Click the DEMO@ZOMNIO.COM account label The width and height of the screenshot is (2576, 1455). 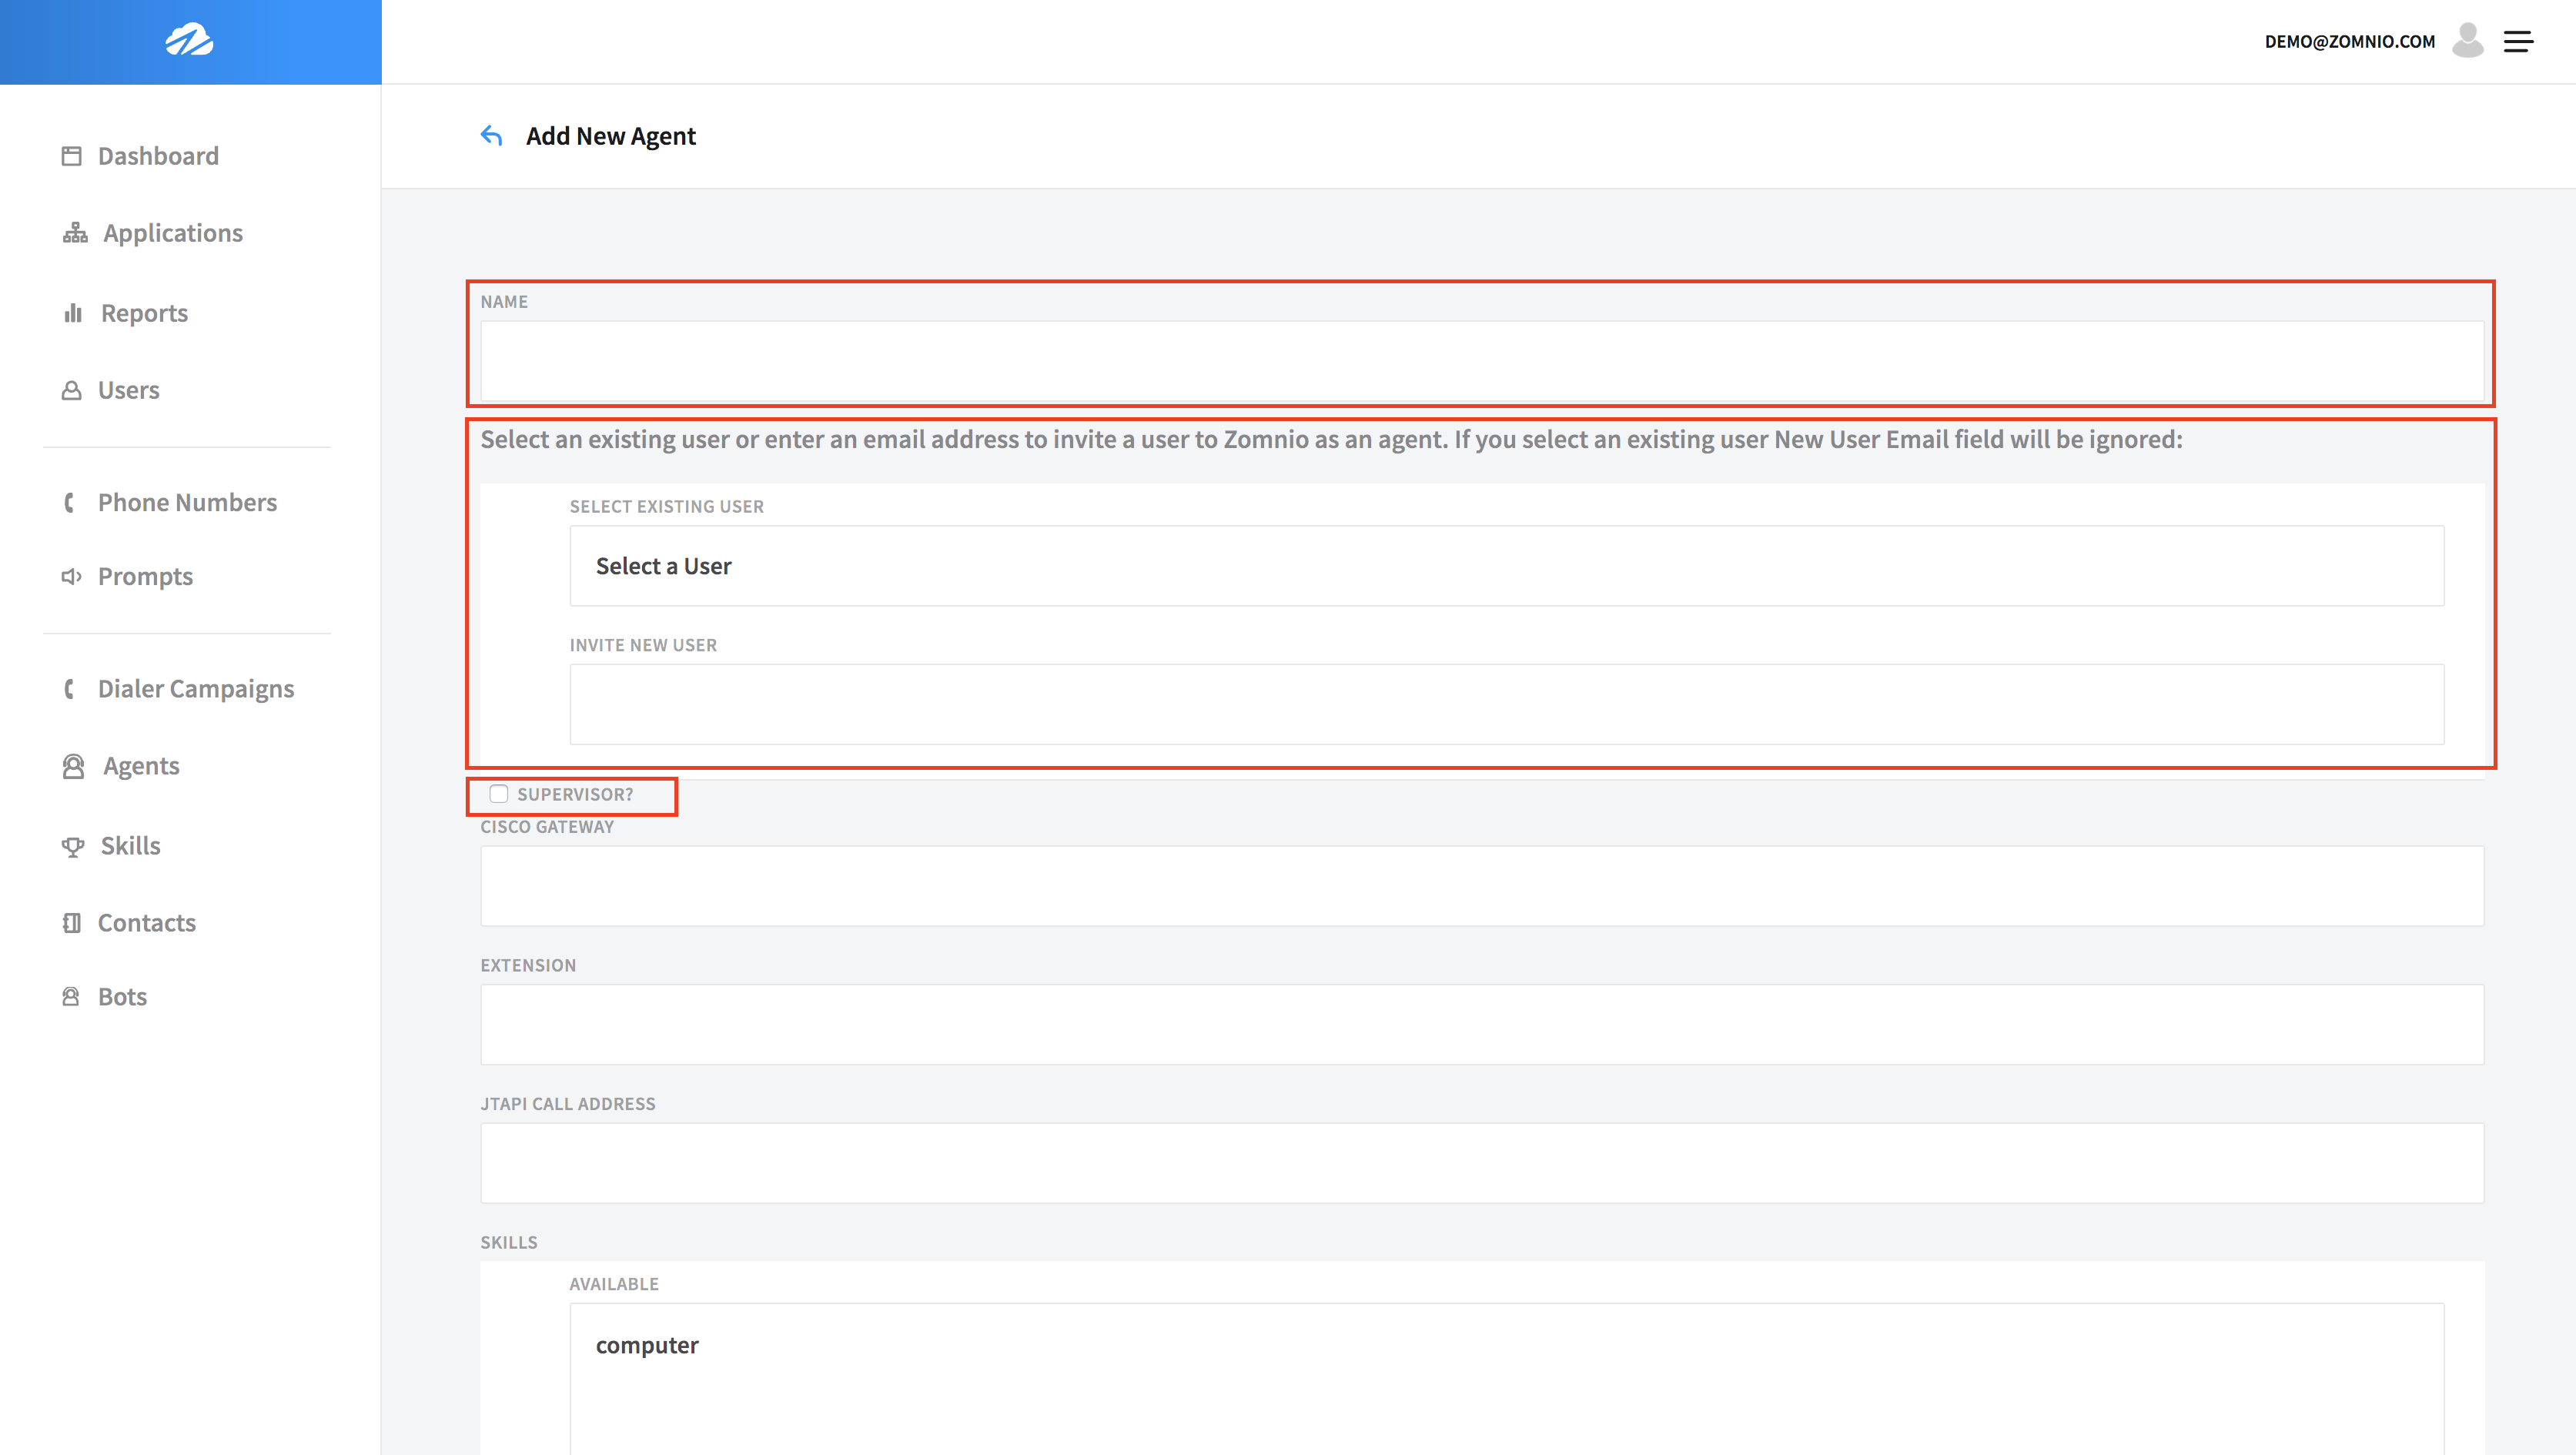[x=2349, y=41]
